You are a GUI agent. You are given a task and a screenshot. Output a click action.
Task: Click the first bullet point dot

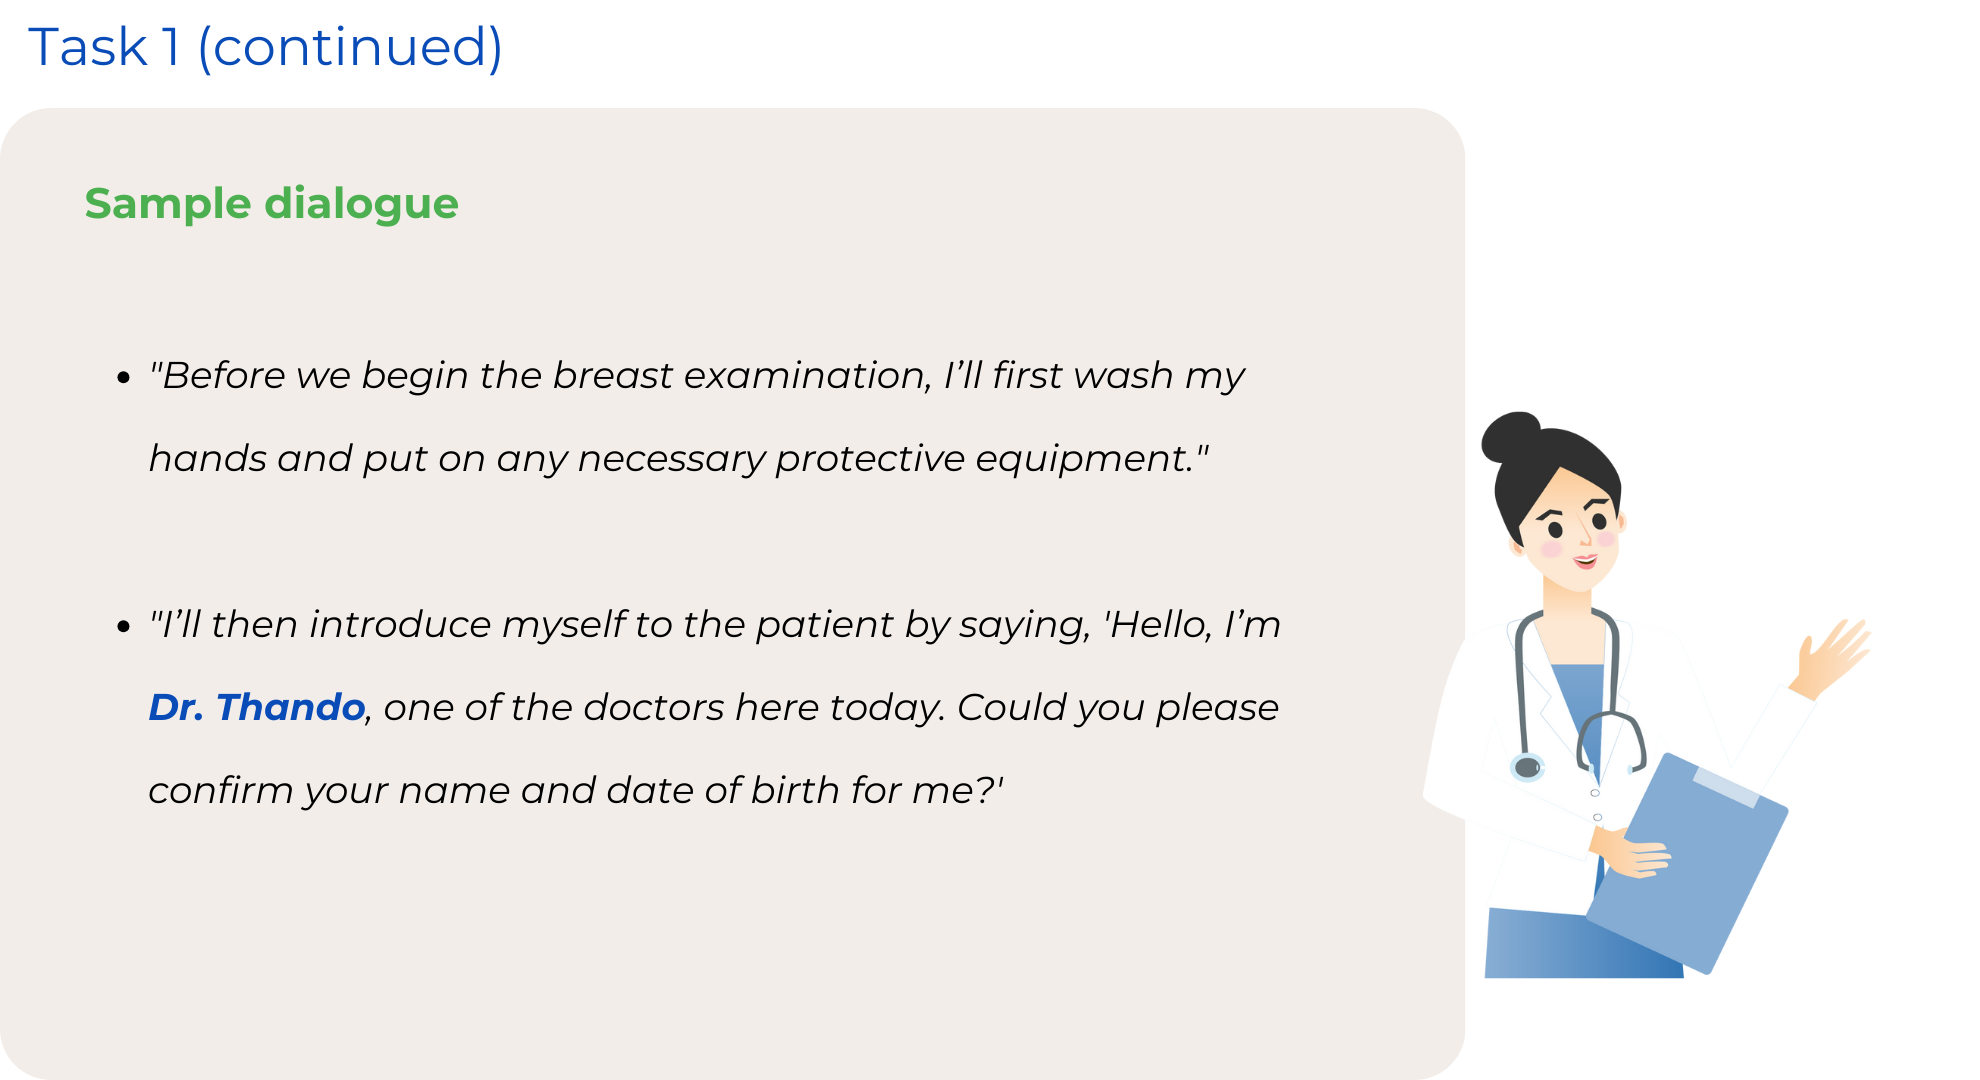click(124, 378)
